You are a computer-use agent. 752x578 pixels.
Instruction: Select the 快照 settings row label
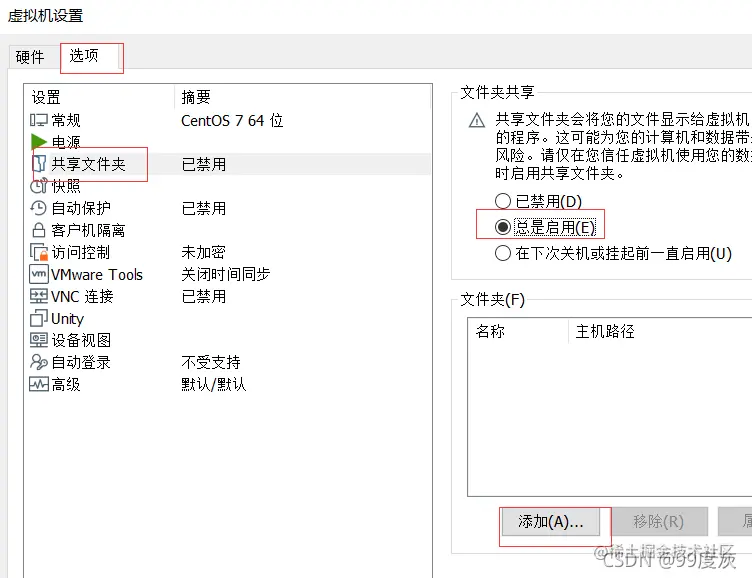66,186
